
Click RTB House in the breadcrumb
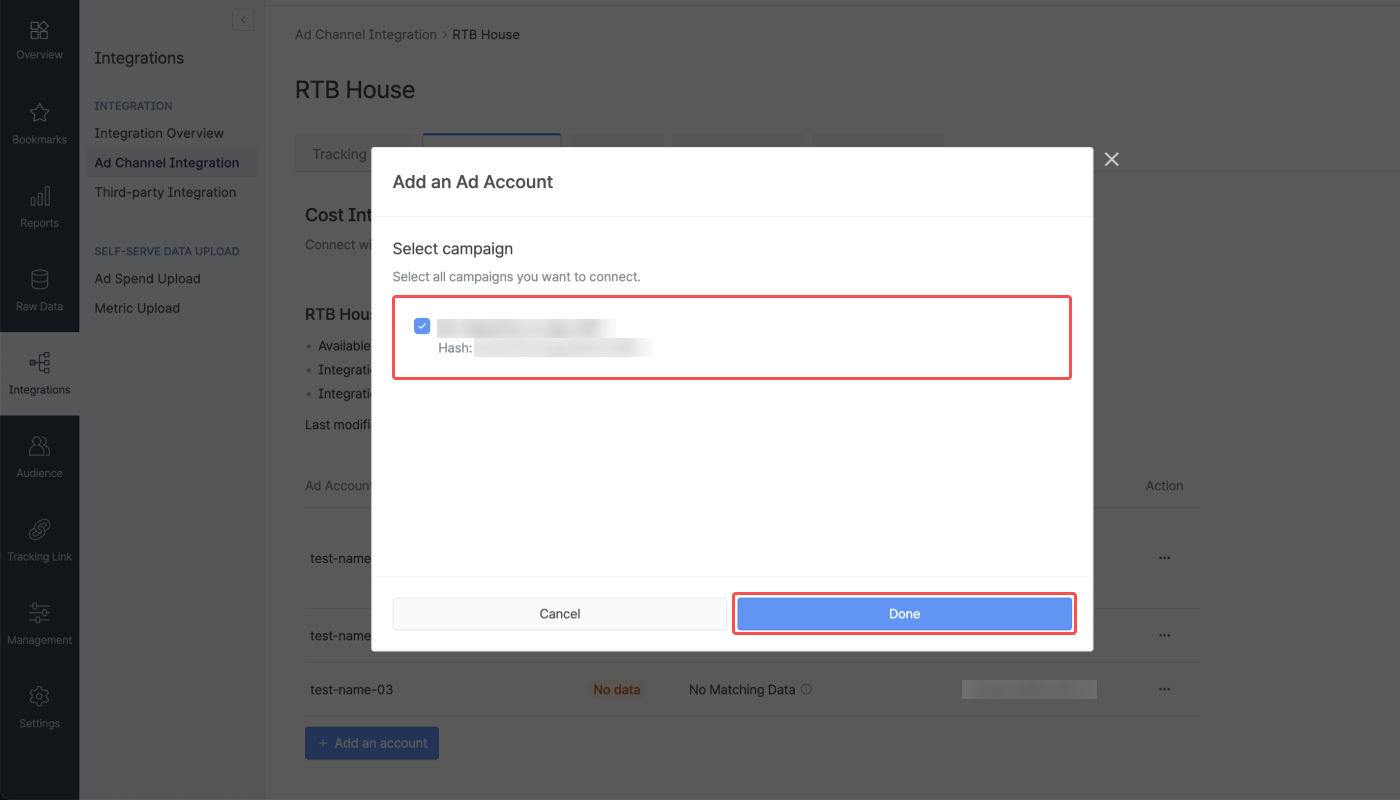pyautogui.click(x=486, y=34)
